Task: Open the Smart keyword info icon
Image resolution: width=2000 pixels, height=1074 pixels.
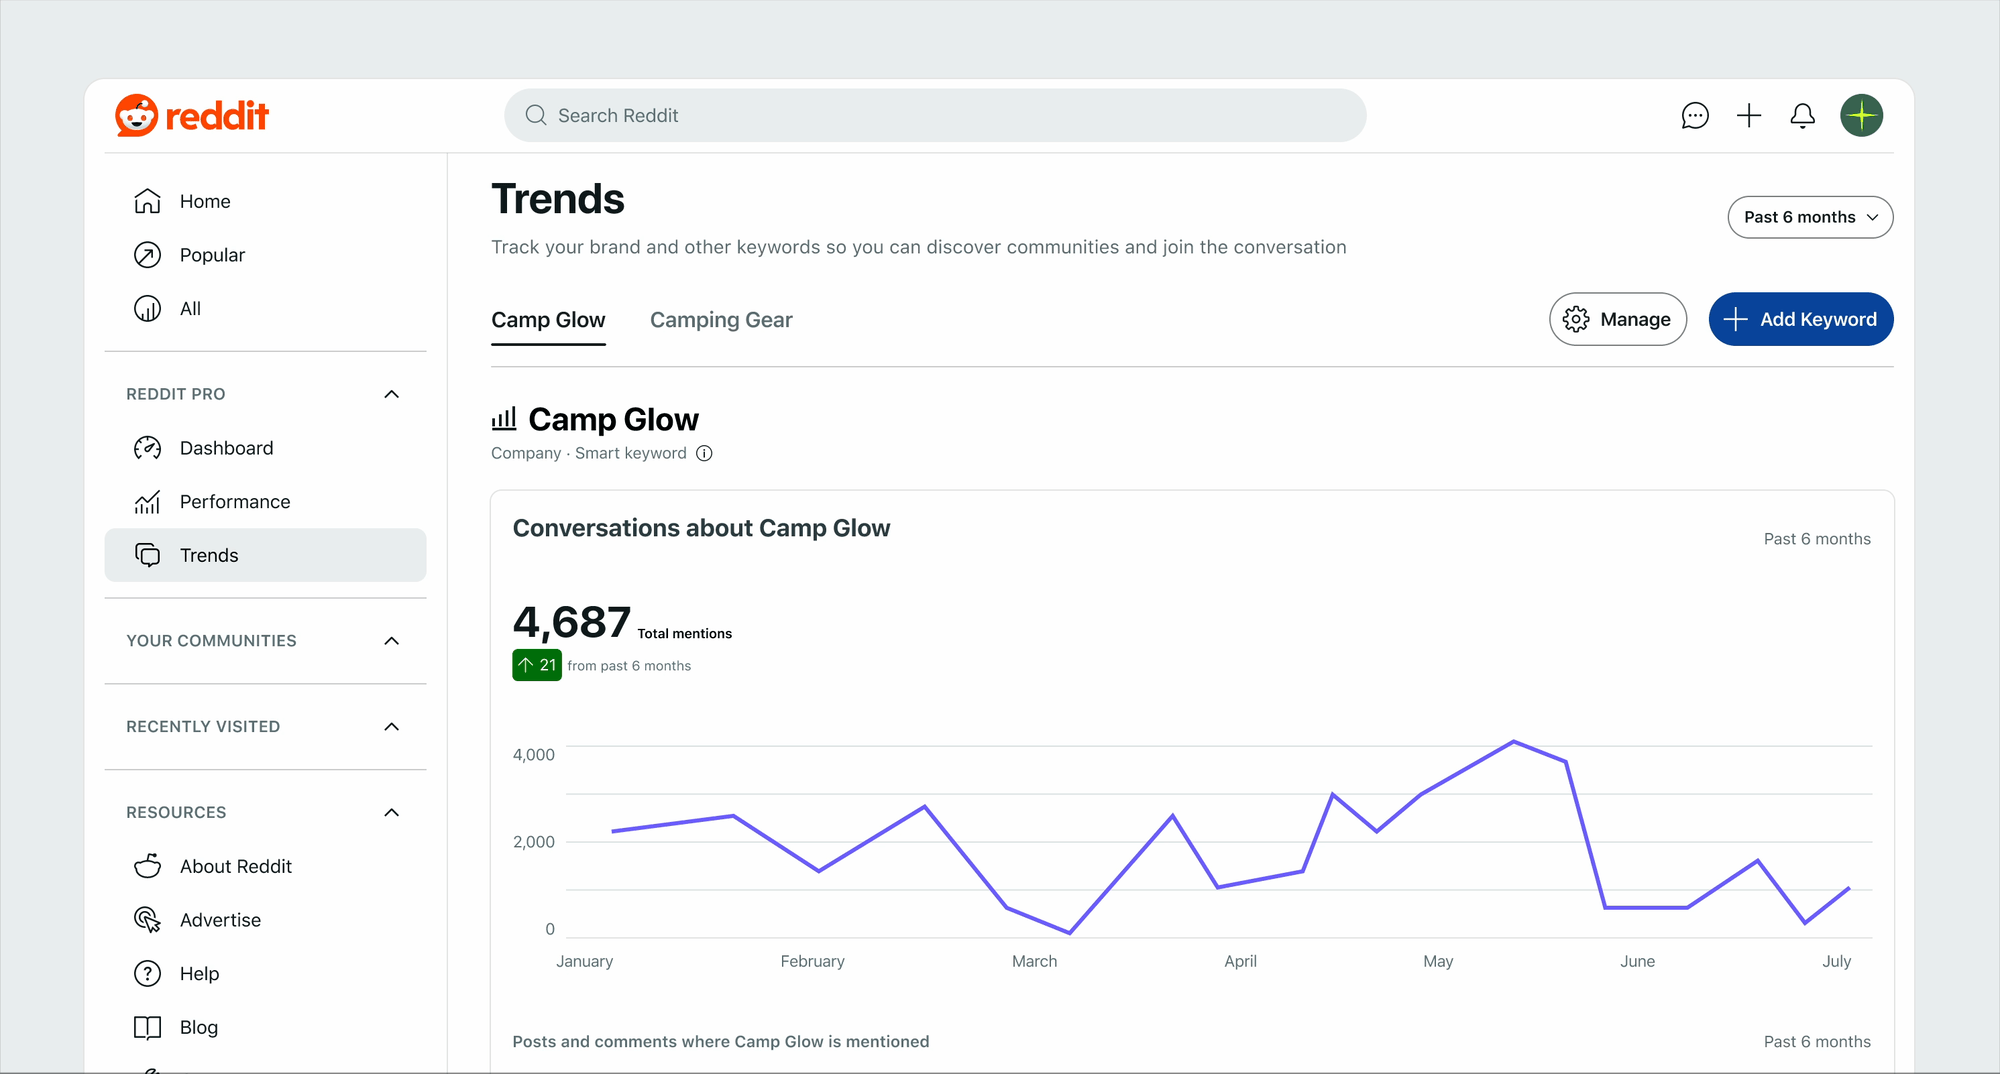Action: (704, 453)
